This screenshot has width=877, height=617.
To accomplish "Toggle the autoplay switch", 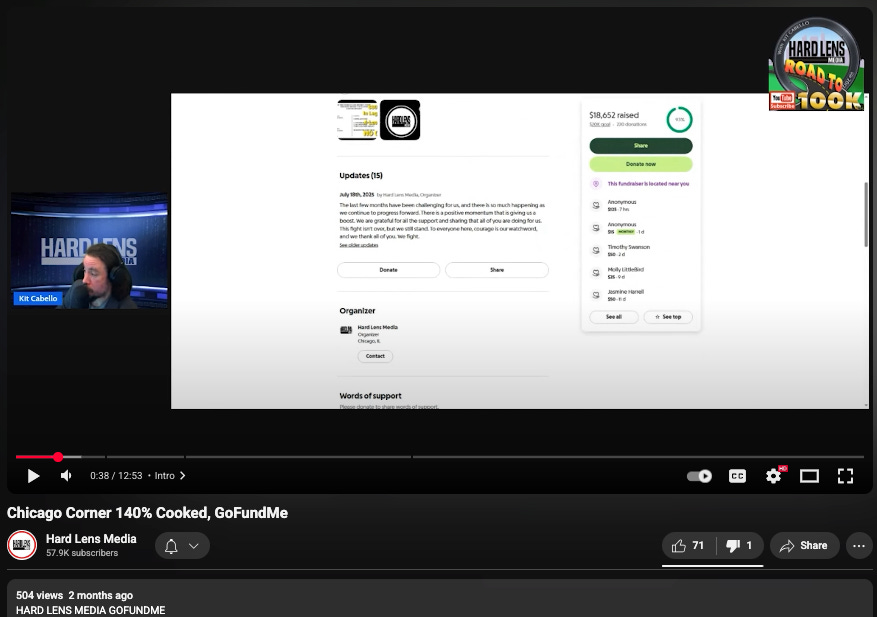I will 699,476.
